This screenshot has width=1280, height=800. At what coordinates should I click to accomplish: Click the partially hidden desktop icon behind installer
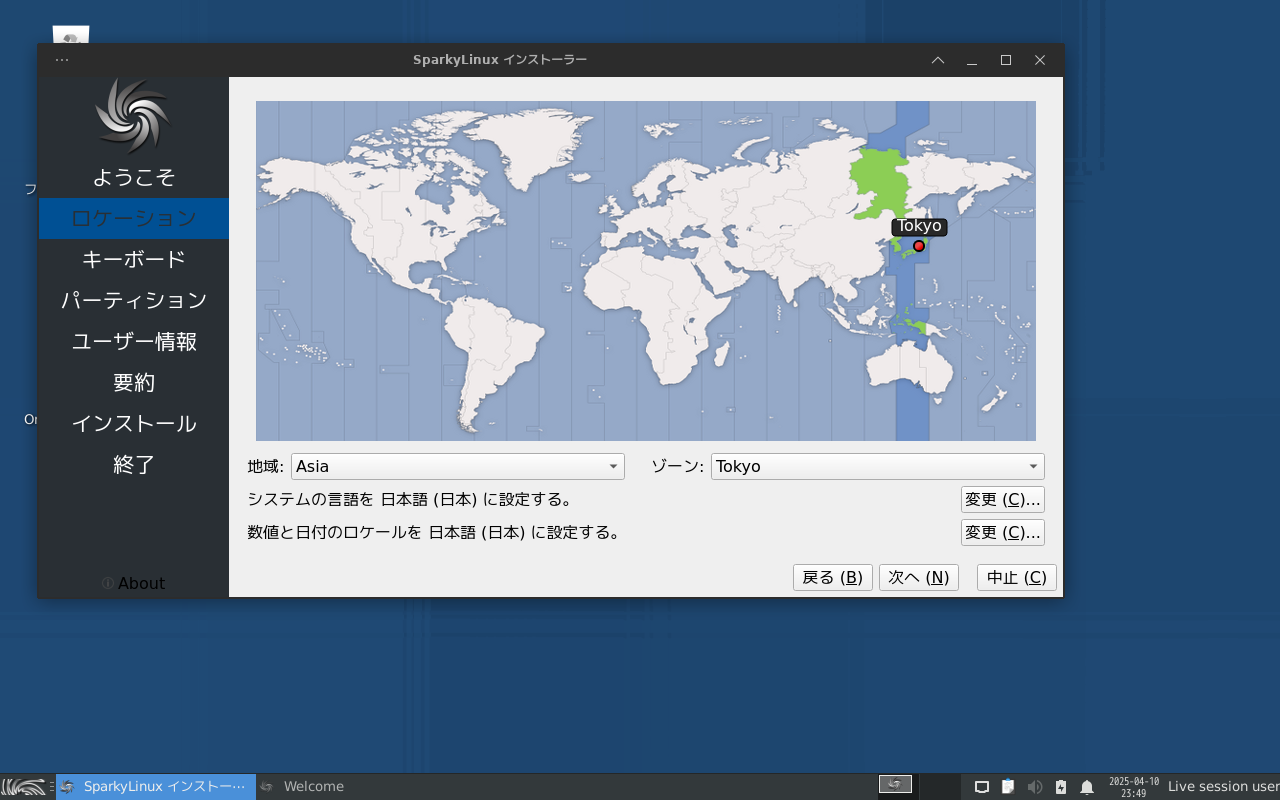coord(71,35)
